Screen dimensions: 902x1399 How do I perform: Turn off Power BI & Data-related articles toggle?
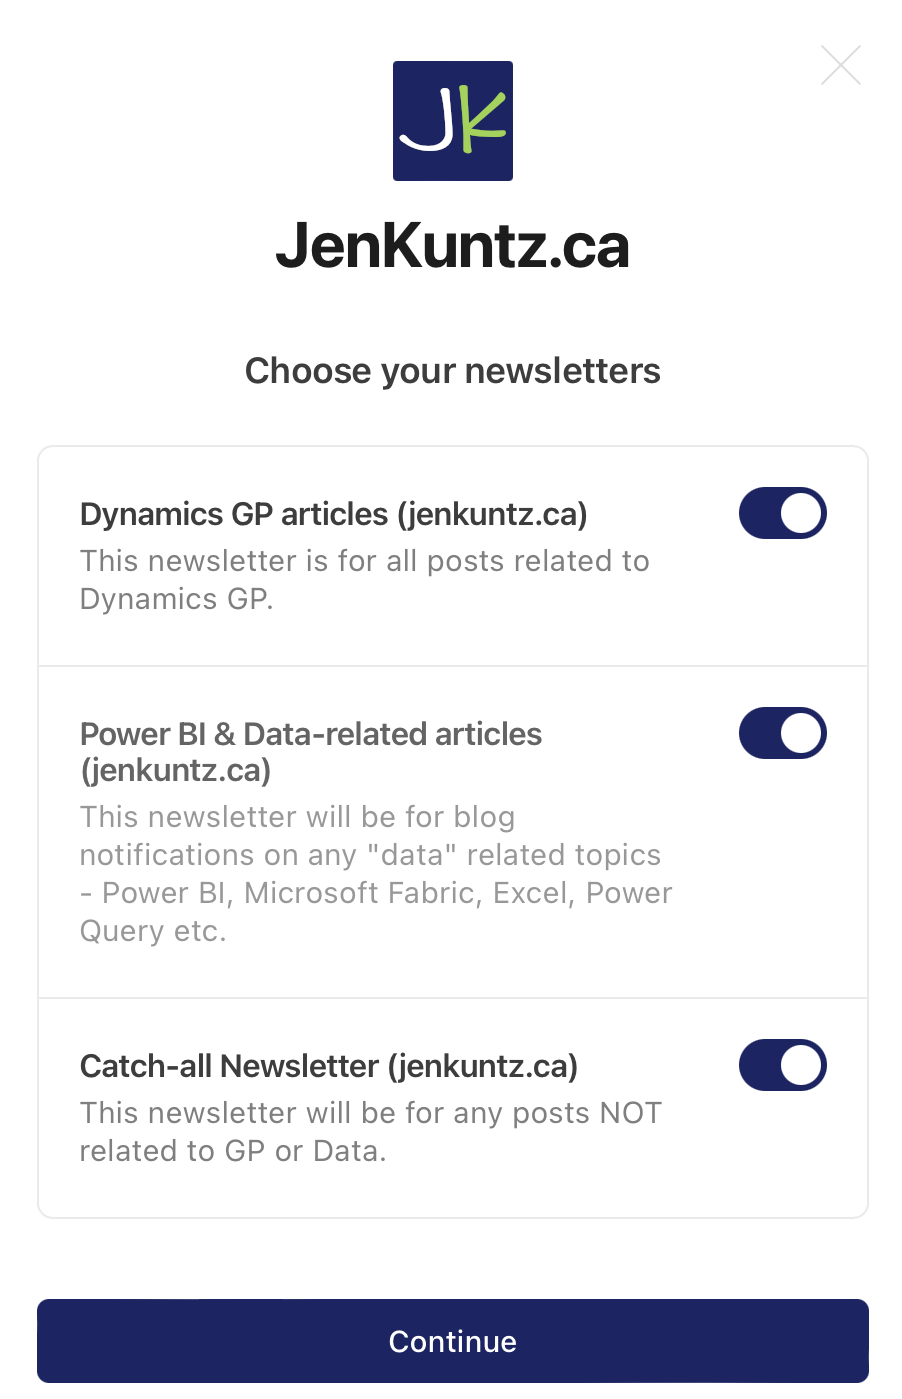[782, 733]
